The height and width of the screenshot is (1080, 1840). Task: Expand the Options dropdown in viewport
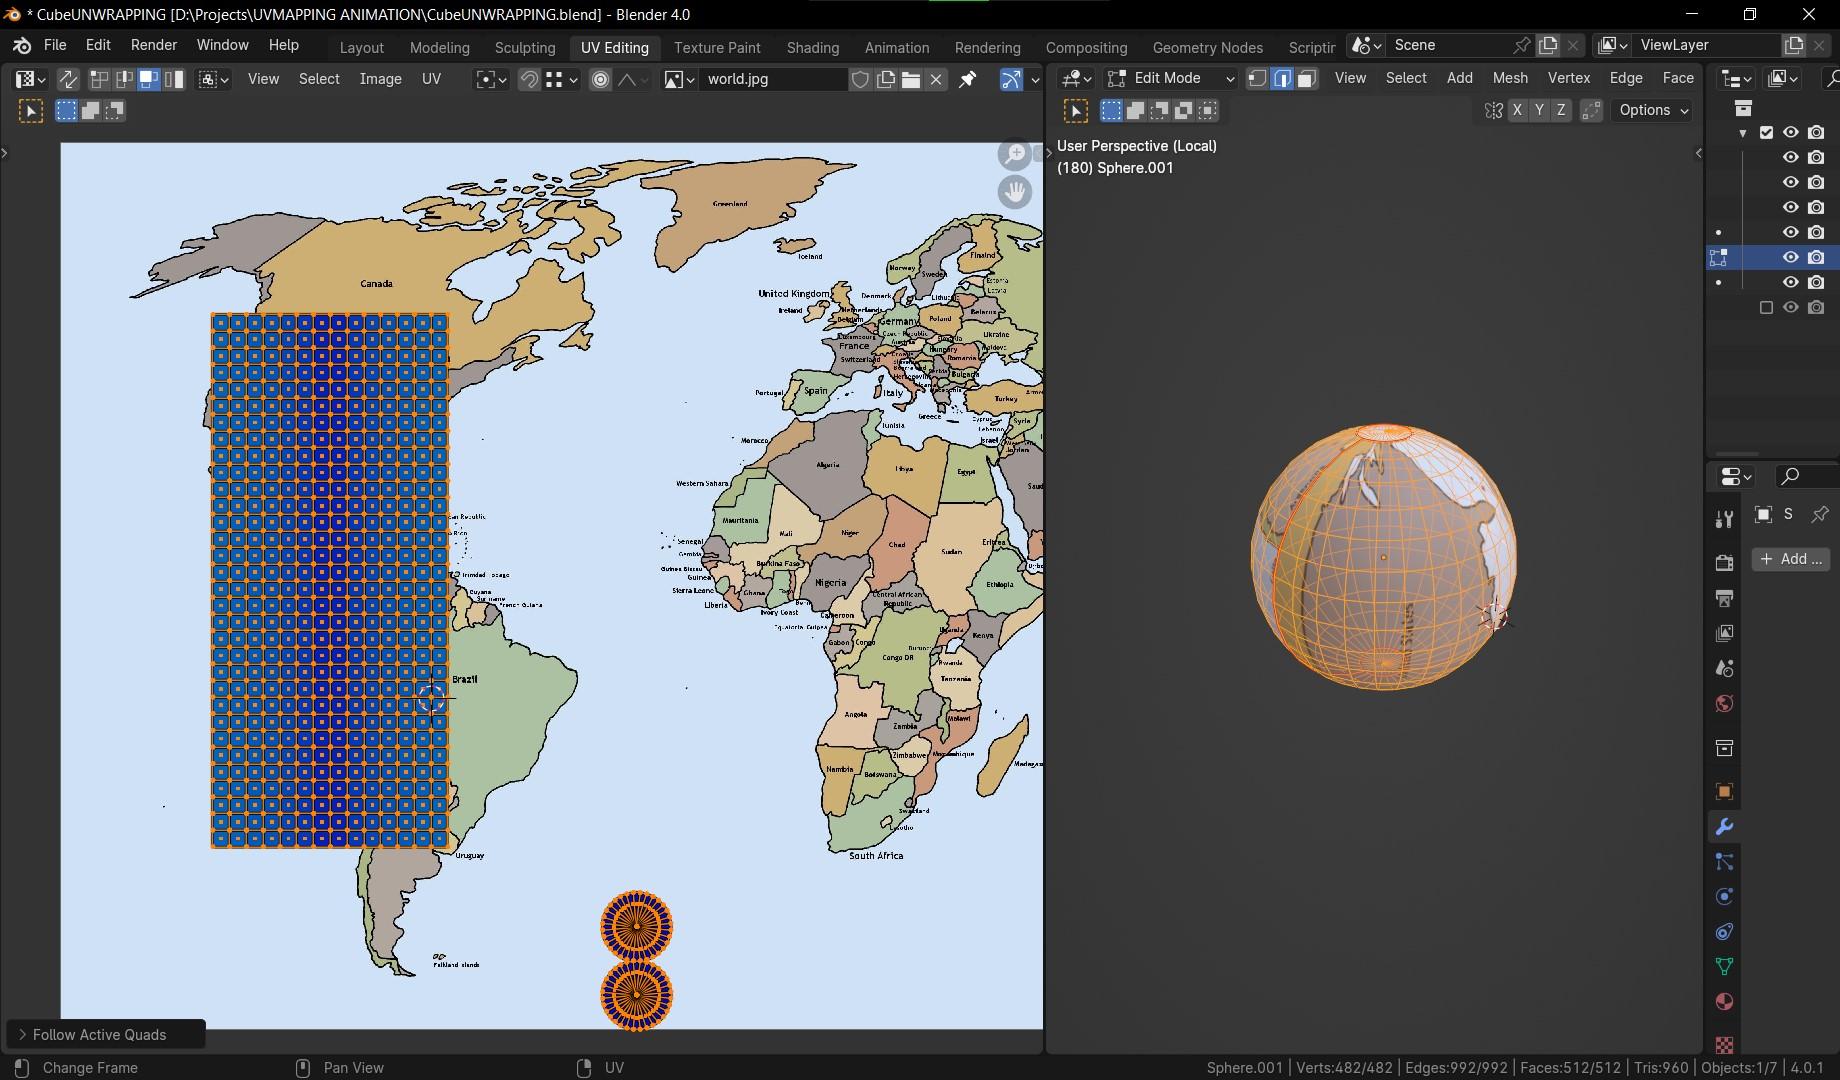(x=1653, y=110)
